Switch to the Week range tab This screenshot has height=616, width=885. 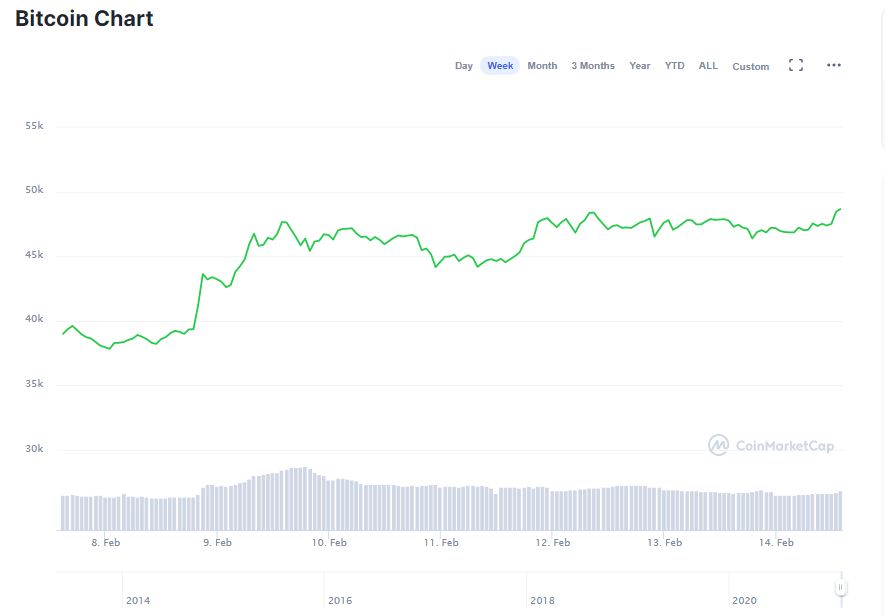(x=500, y=66)
